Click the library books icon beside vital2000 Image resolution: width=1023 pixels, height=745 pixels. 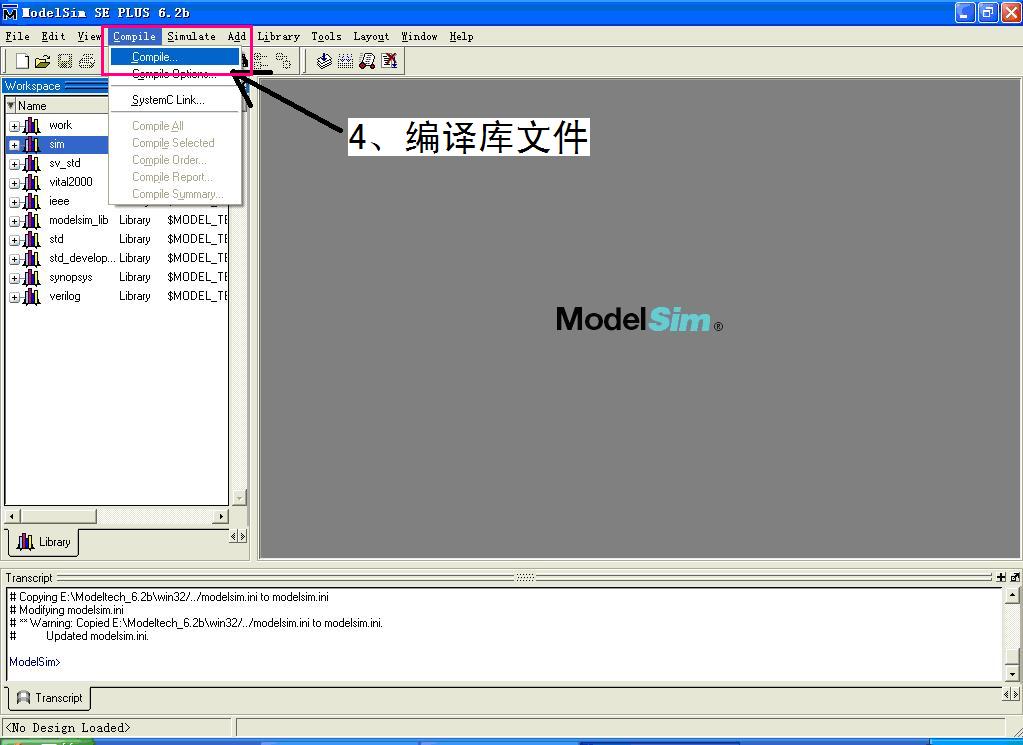point(31,183)
